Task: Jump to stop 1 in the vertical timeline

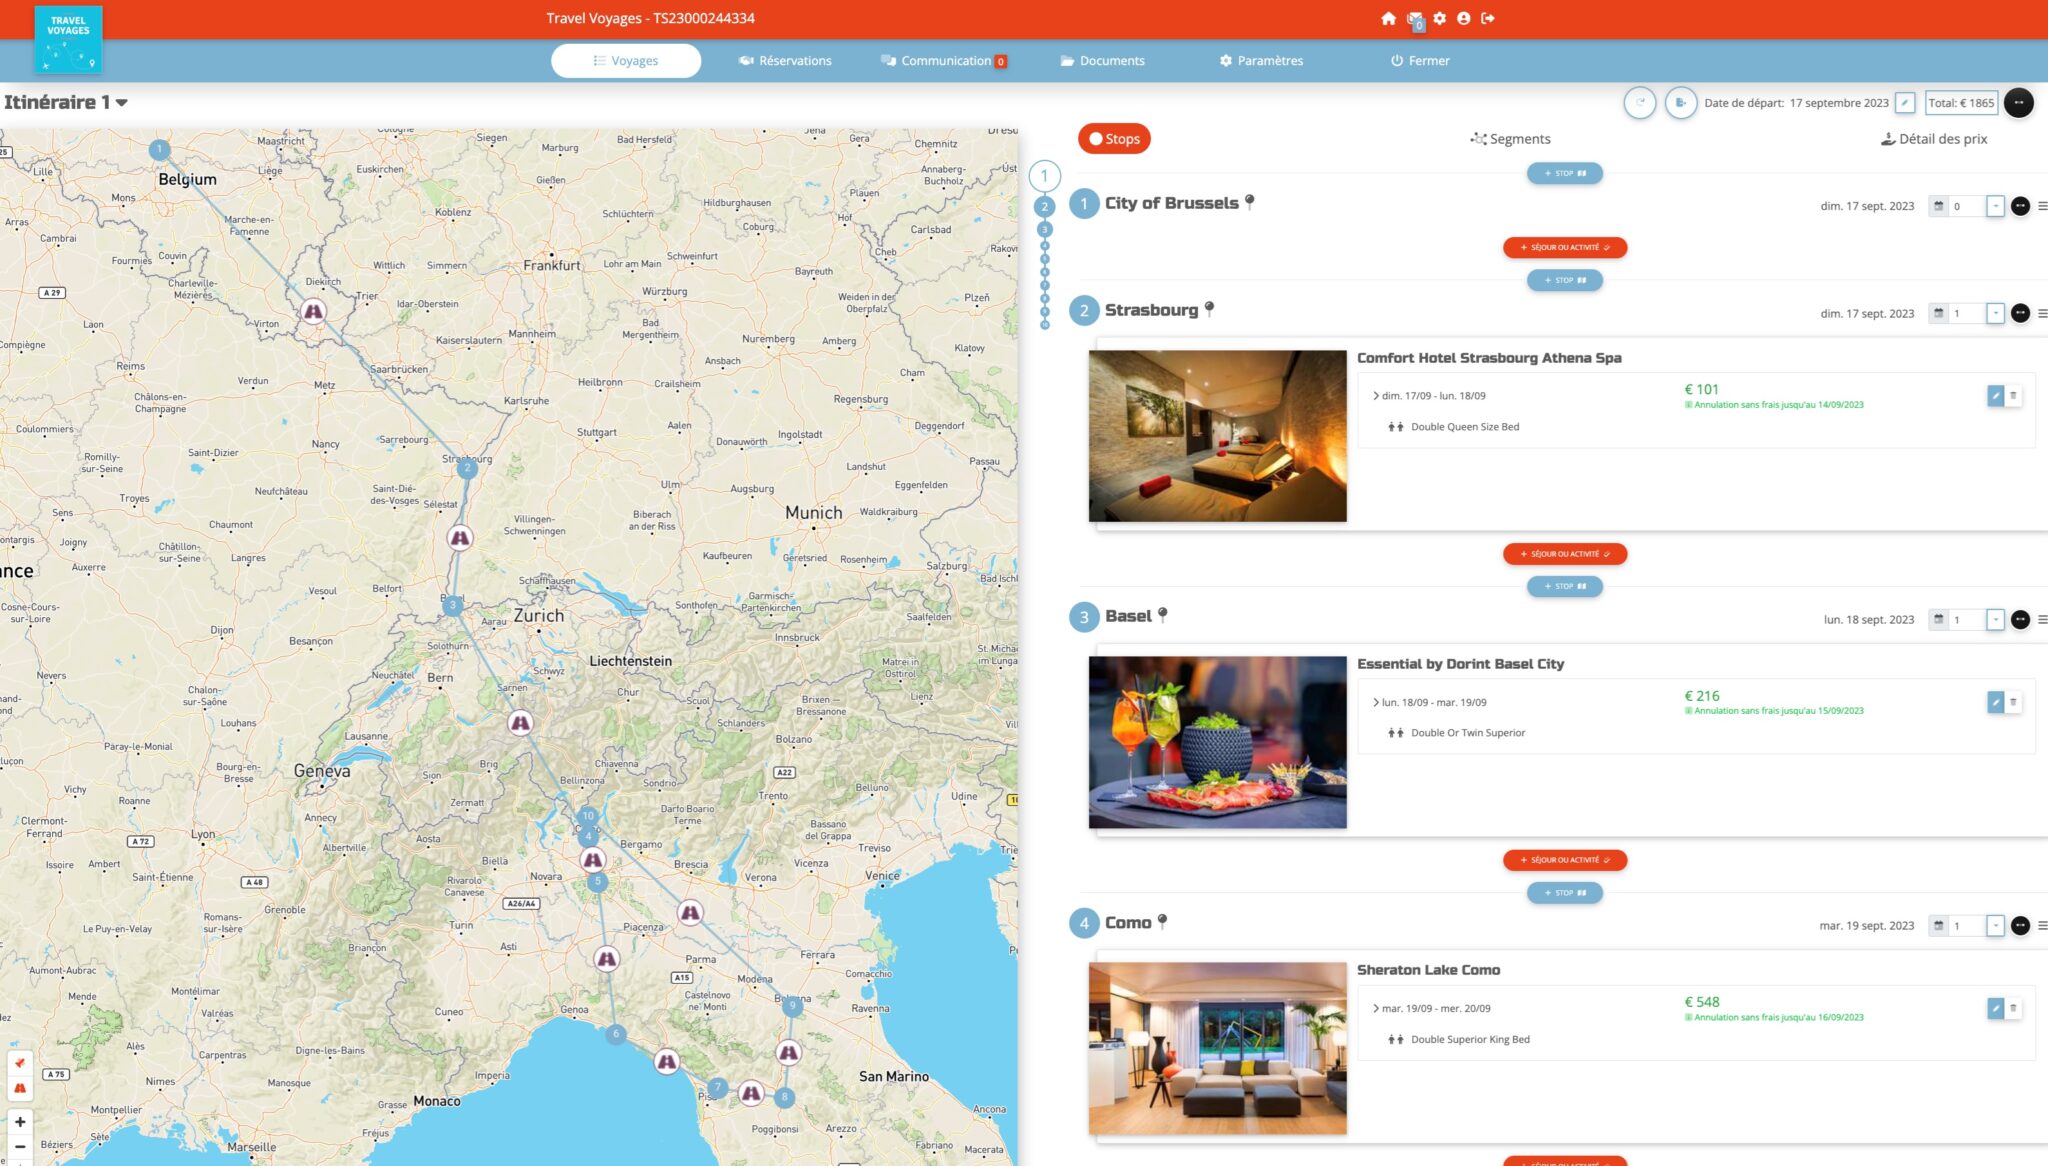Action: pos(1044,176)
